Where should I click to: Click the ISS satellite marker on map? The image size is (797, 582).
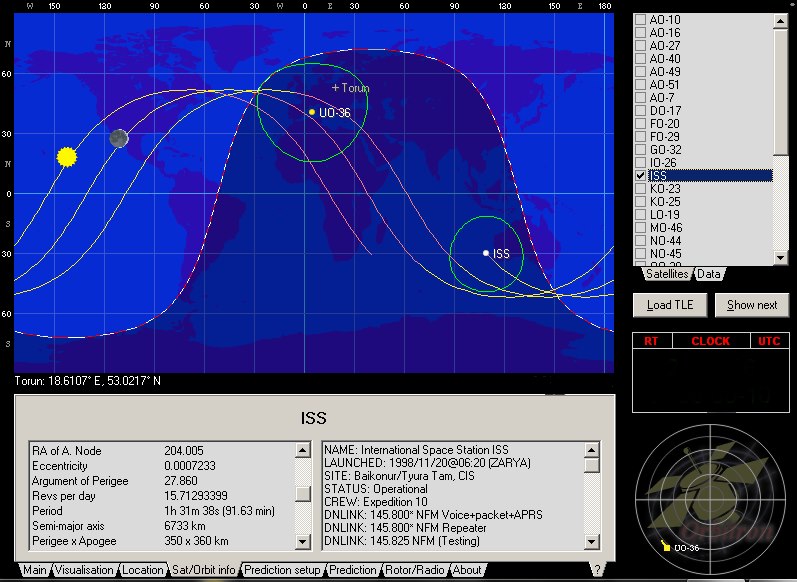486,253
